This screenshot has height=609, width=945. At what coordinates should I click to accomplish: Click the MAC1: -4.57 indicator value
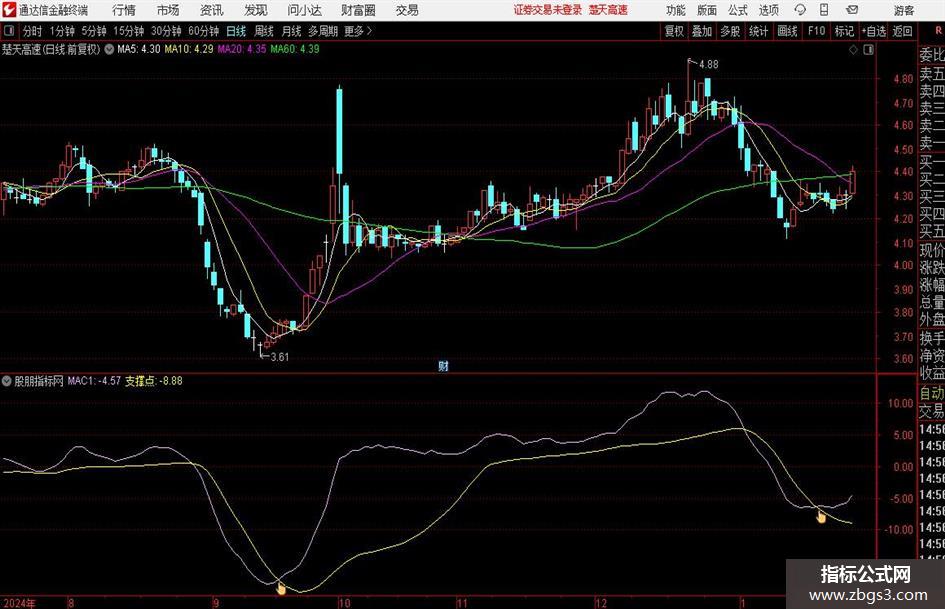click(94, 381)
